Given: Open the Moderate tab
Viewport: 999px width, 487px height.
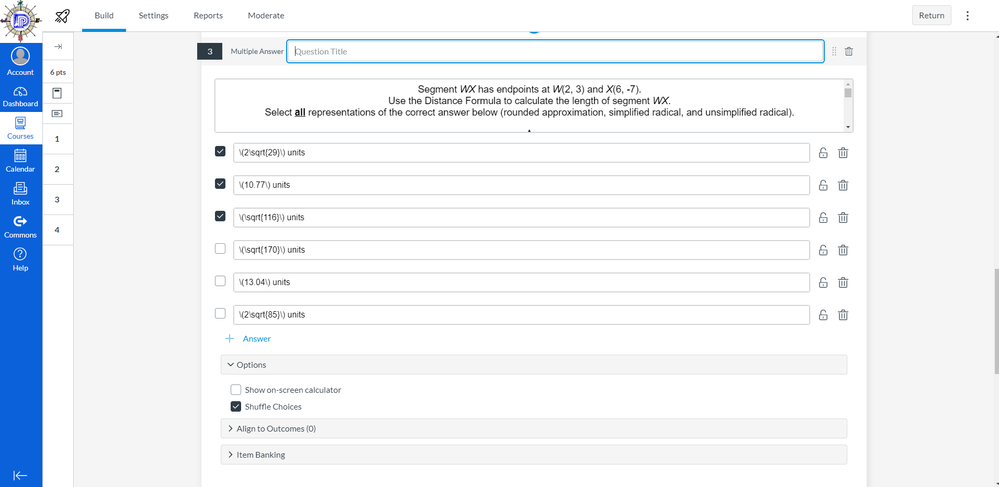Looking at the screenshot, I should [266, 16].
